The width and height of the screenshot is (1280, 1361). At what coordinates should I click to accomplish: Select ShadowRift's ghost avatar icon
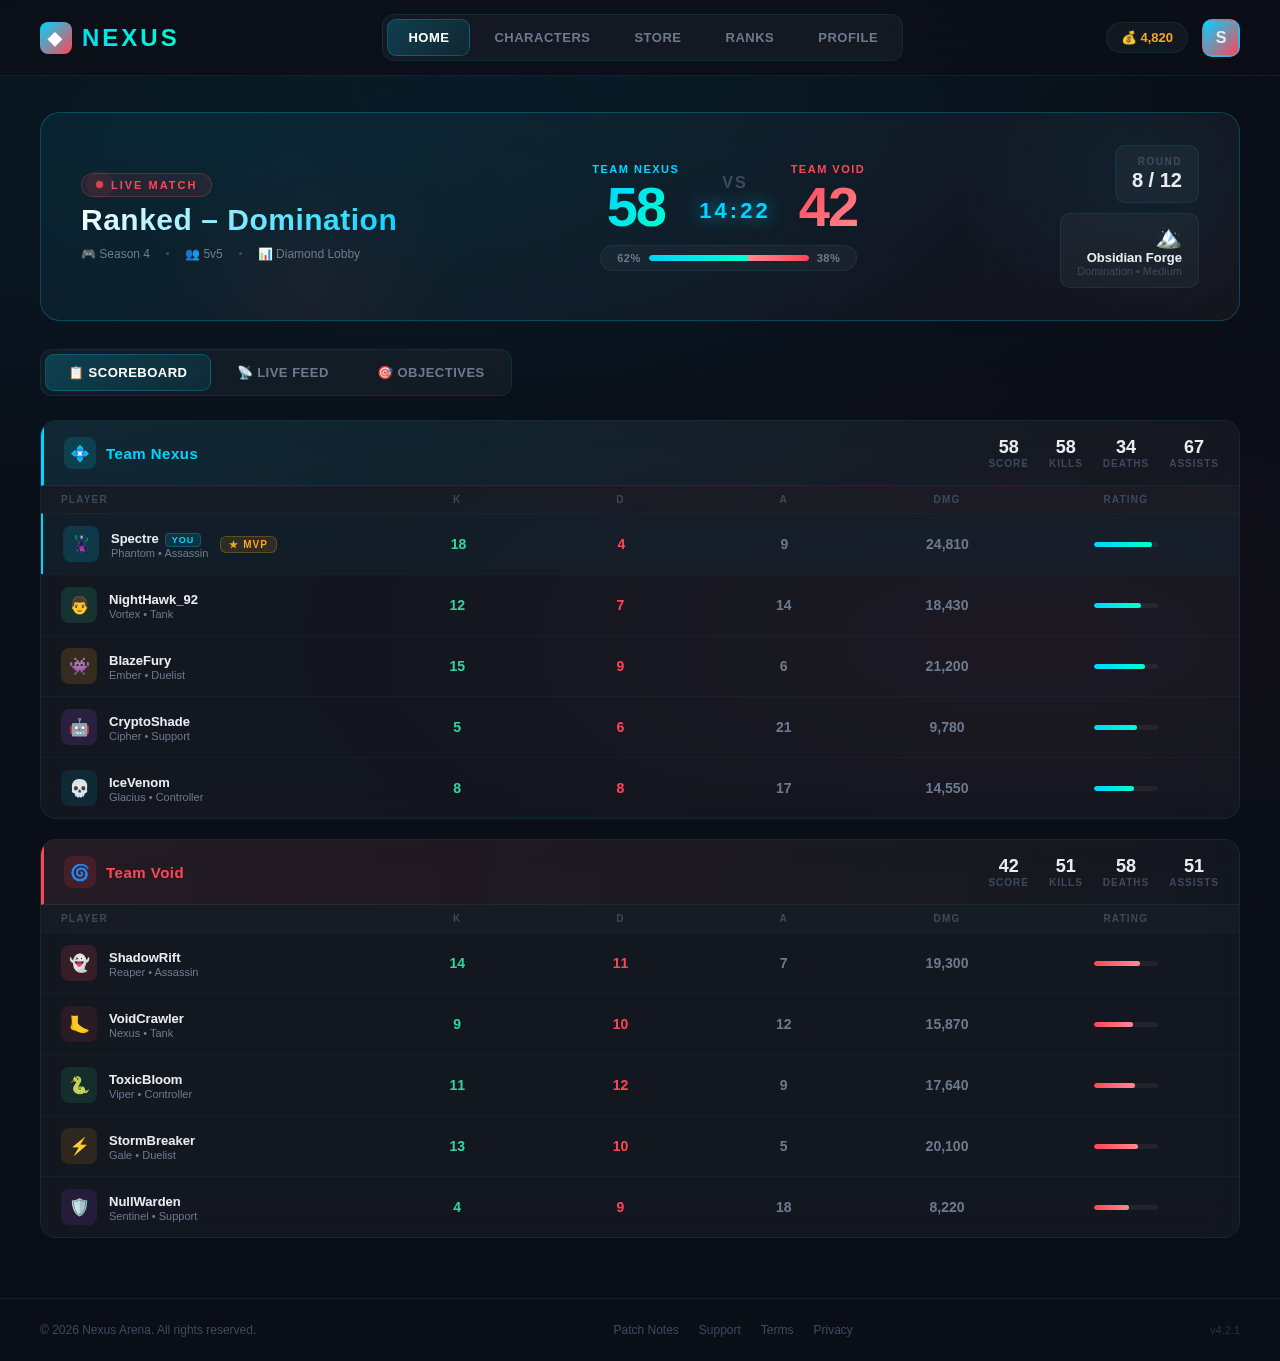coord(79,963)
